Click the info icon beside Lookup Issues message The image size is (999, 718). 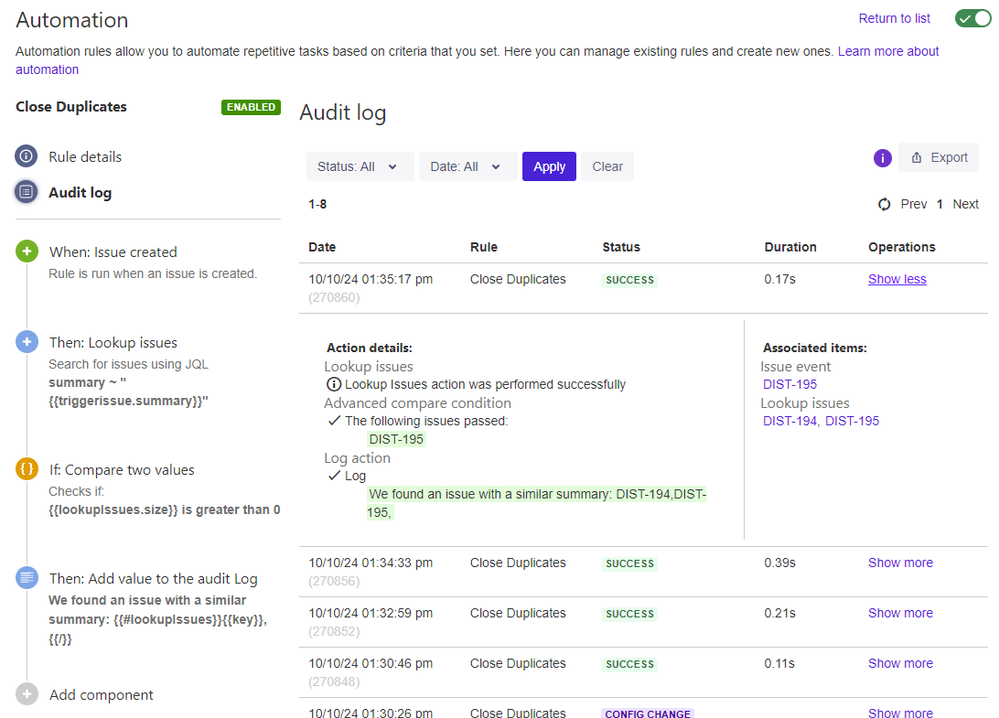coord(333,384)
